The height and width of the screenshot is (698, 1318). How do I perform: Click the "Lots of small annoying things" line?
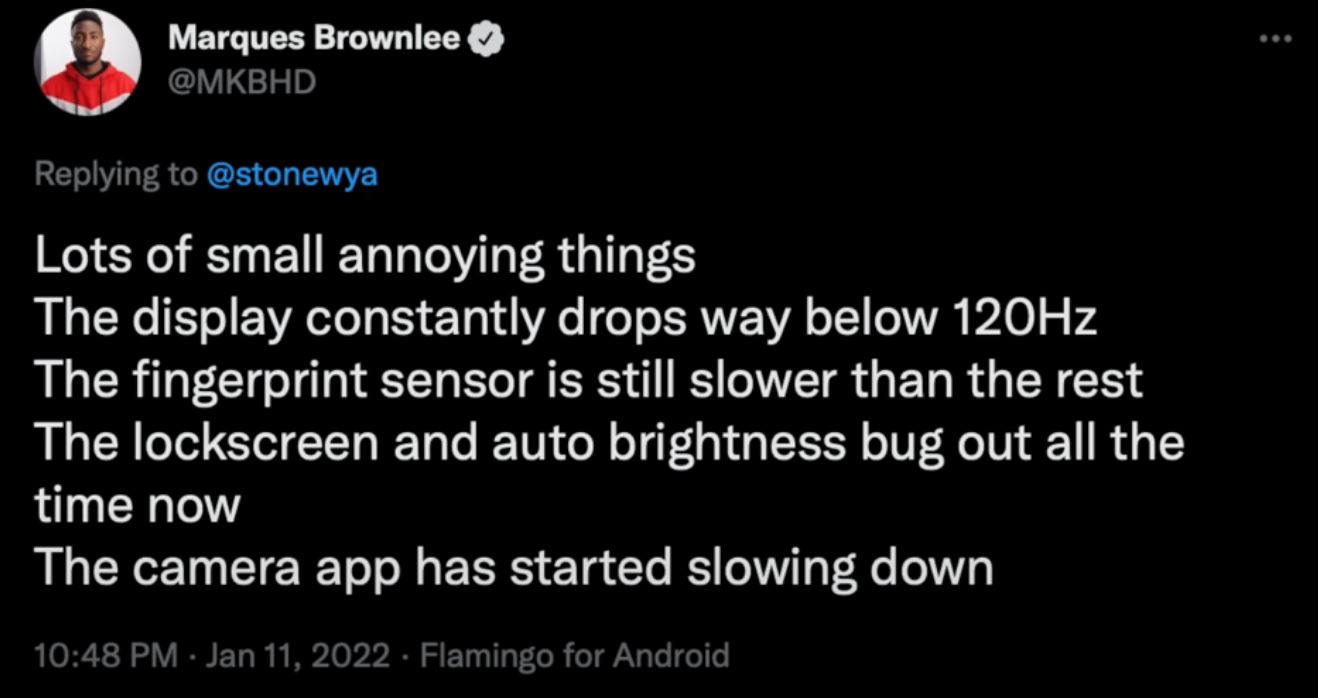point(365,258)
